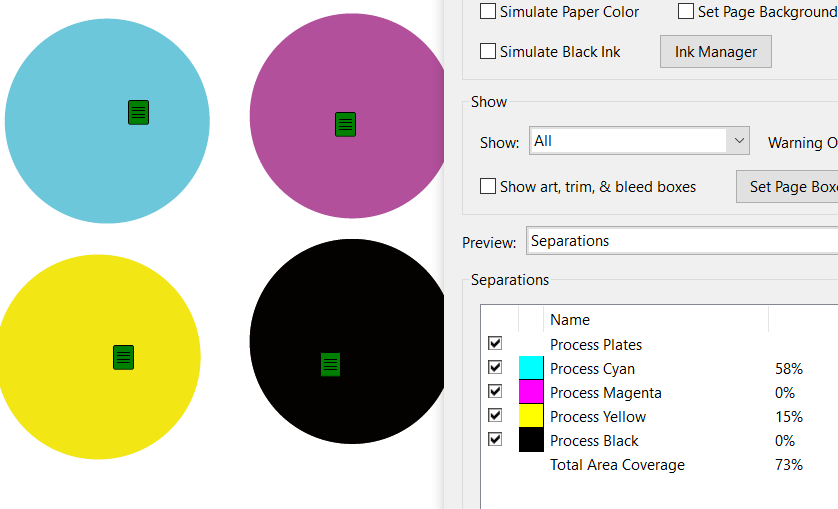Open the Ink Manager
This screenshot has height=509, width=838.
[715, 52]
